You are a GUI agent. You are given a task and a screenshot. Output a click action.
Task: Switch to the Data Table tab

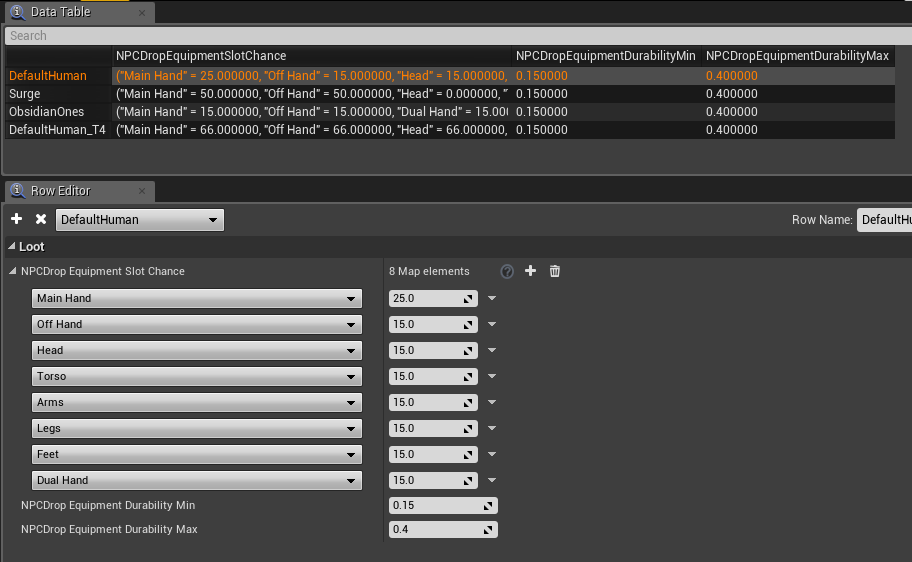pyautogui.click(x=62, y=12)
